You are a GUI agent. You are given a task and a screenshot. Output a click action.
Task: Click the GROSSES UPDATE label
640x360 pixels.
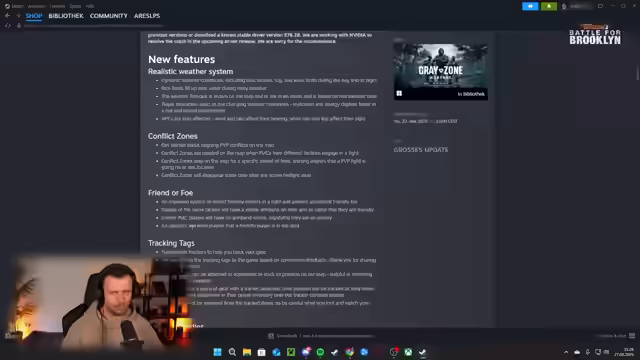420,150
